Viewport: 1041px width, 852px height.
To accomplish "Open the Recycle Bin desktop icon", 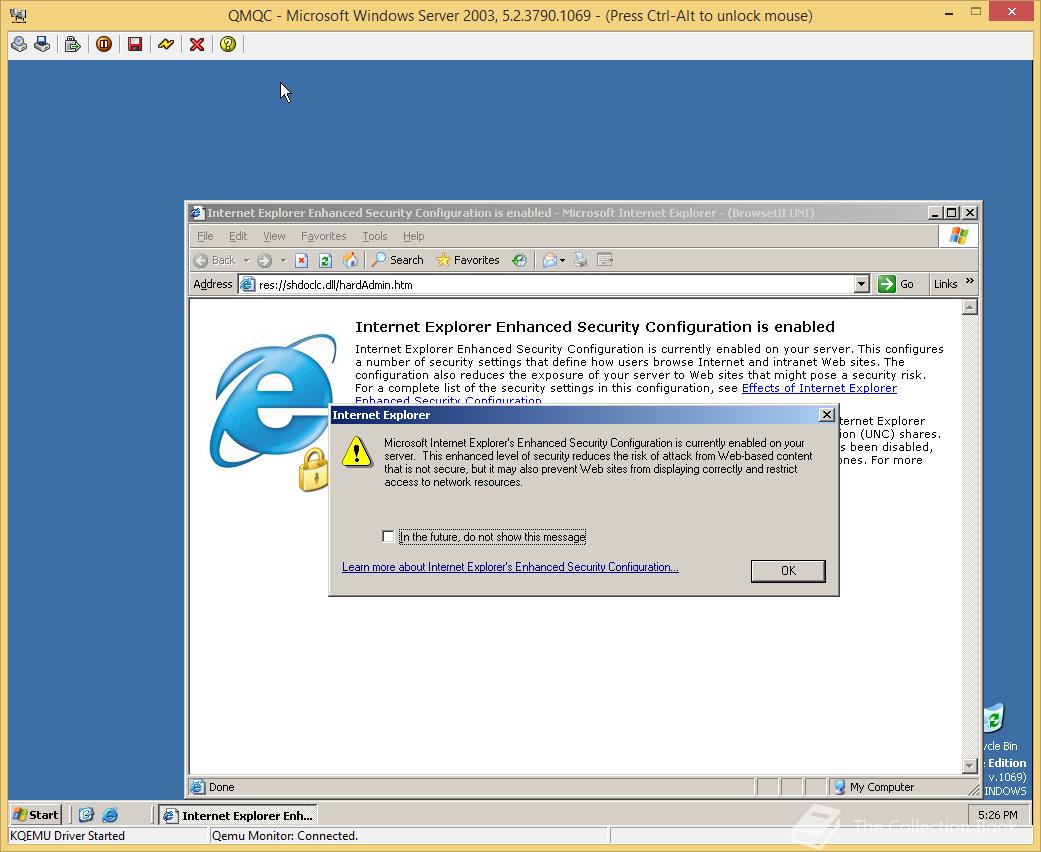I will pyautogui.click(x=995, y=721).
